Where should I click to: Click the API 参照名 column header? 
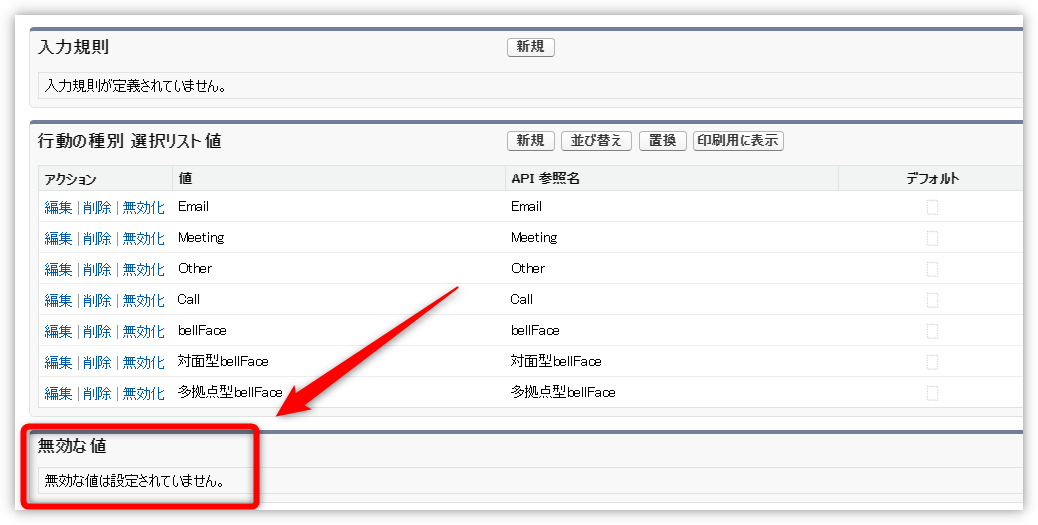coord(545,178)
